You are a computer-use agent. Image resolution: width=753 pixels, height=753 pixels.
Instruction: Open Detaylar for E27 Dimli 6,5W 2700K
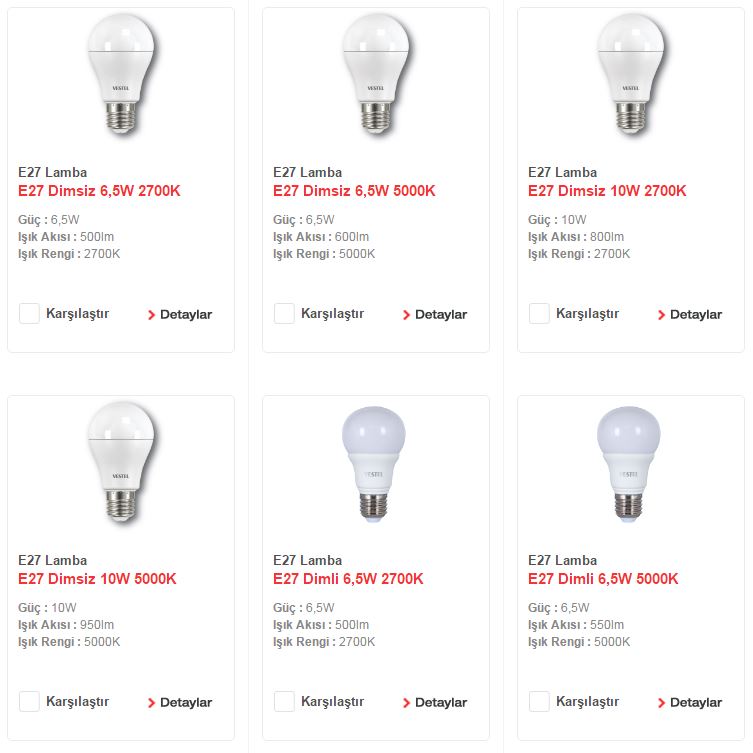click(436, 703)
